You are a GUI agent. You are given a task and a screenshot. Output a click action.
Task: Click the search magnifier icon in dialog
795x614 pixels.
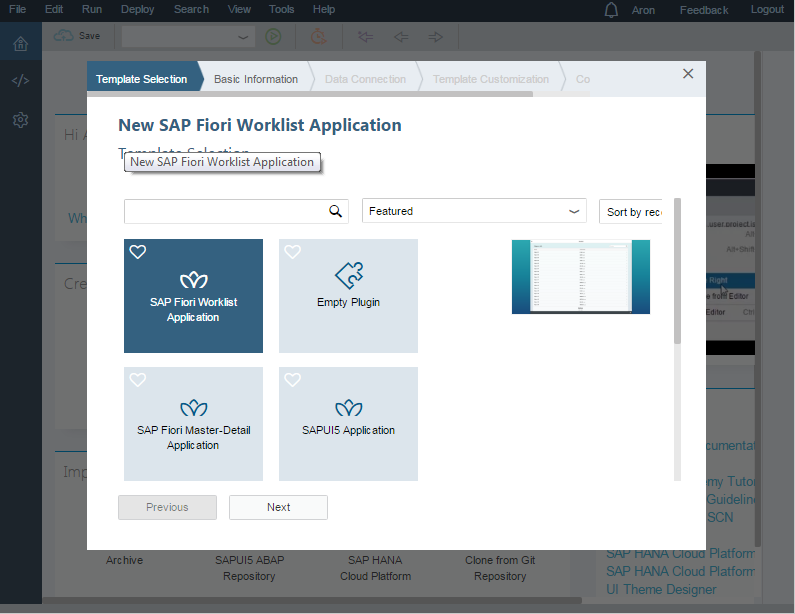pos(335,211)
